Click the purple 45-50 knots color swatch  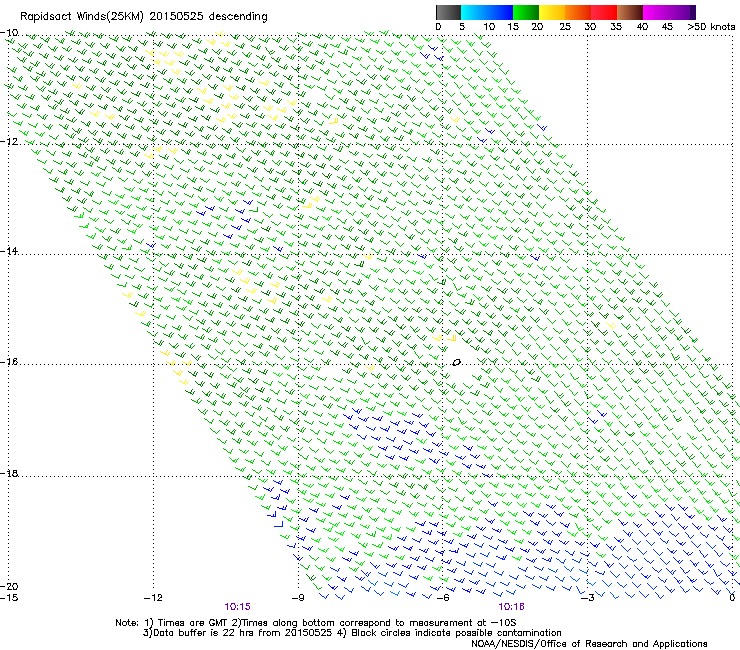[682, 12]
